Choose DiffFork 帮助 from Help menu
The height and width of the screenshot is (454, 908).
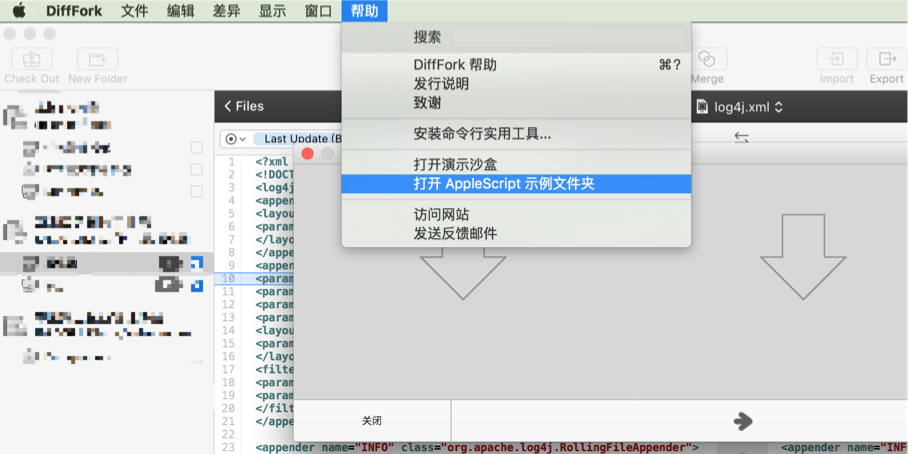[516, 65]
